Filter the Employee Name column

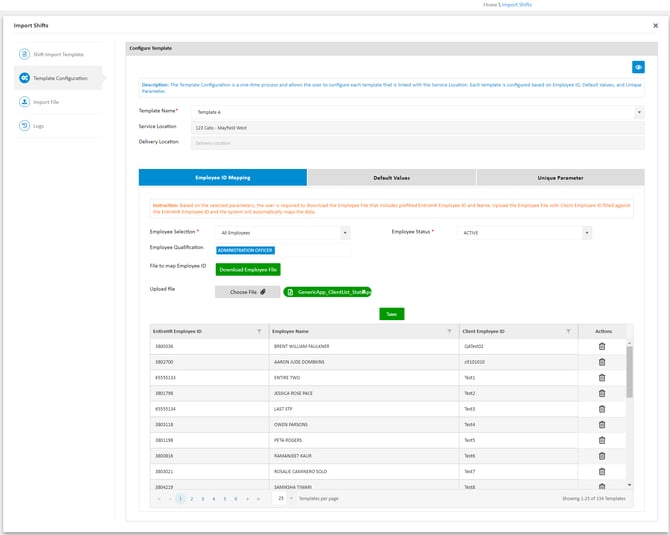(x=449, y=331)
